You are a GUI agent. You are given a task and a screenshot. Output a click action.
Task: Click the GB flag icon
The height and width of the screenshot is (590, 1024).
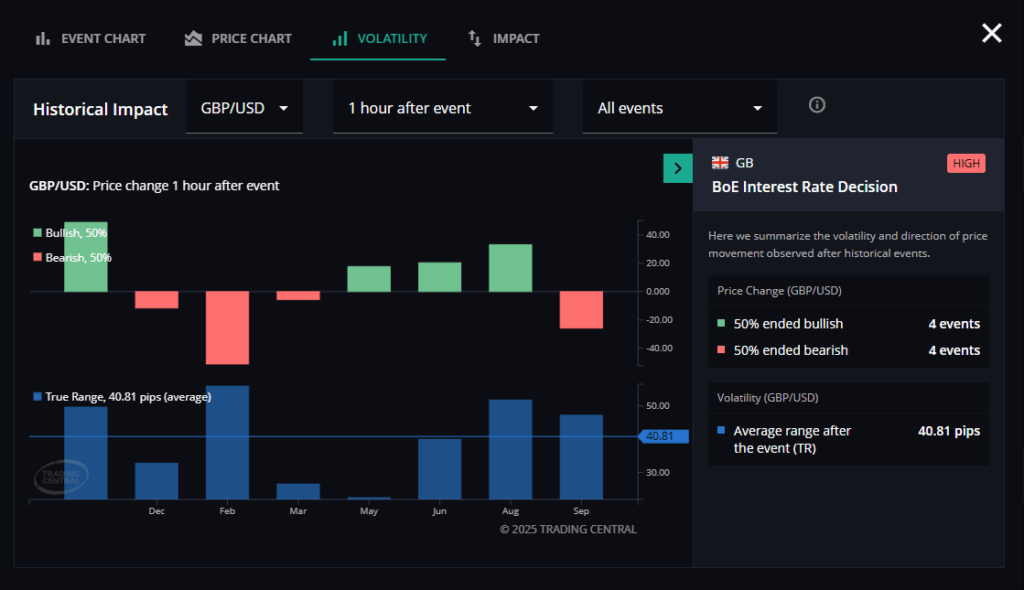point(720,163)
